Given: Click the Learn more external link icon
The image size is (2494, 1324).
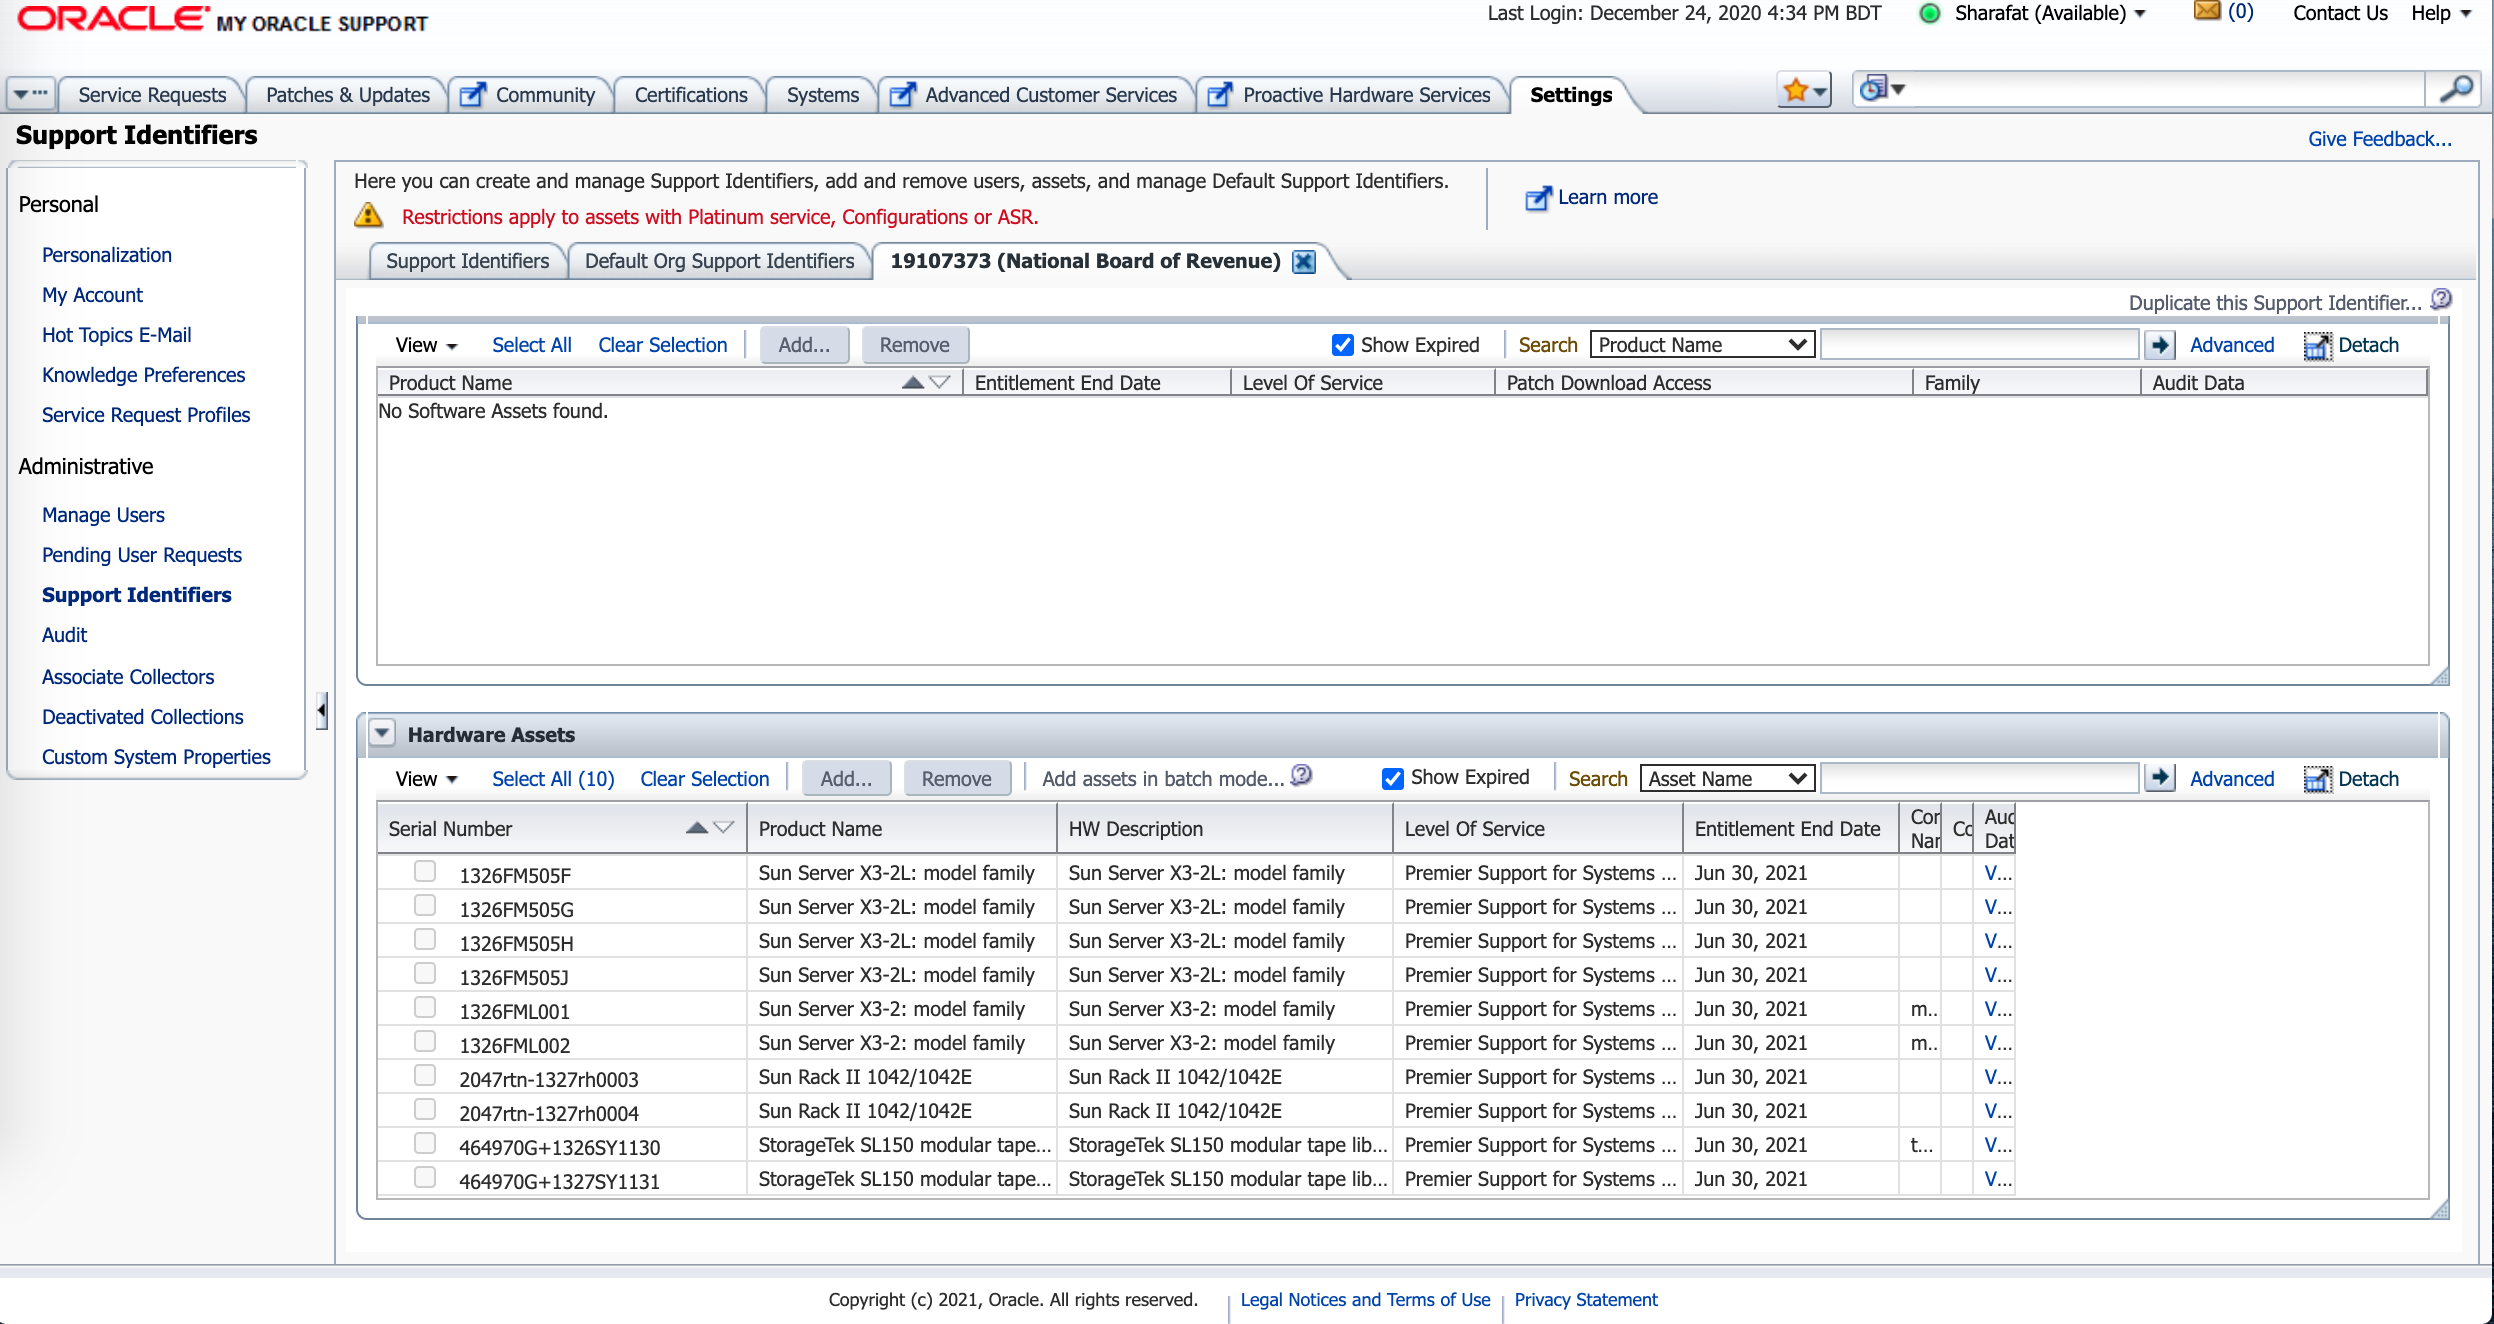Looking at the screenshot, I should [1537, 198].
